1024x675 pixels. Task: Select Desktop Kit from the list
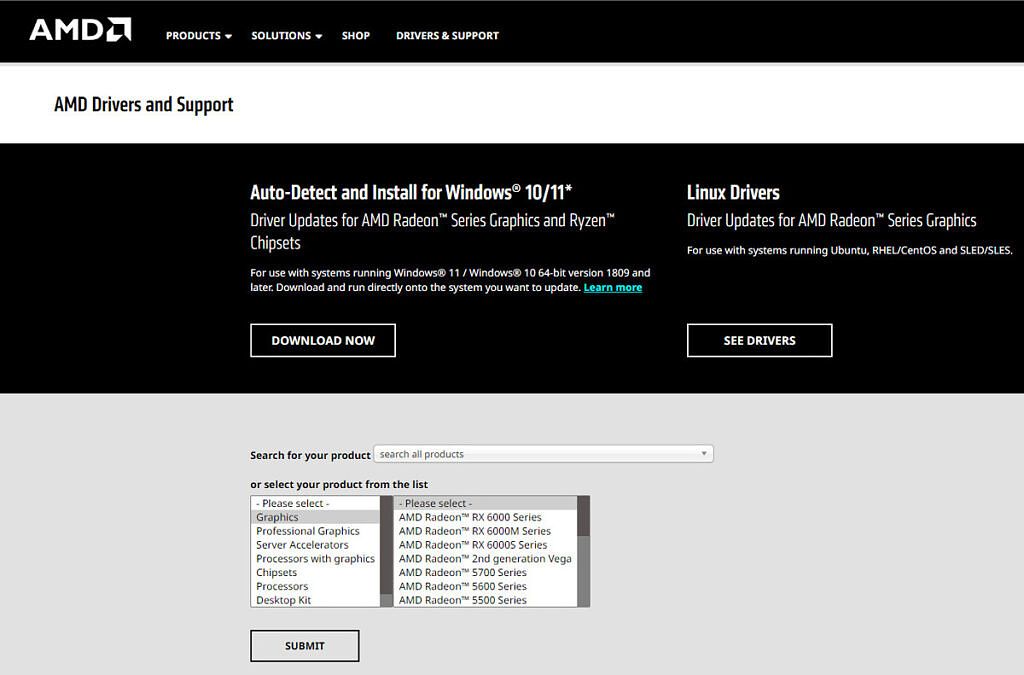pos(283,599)
